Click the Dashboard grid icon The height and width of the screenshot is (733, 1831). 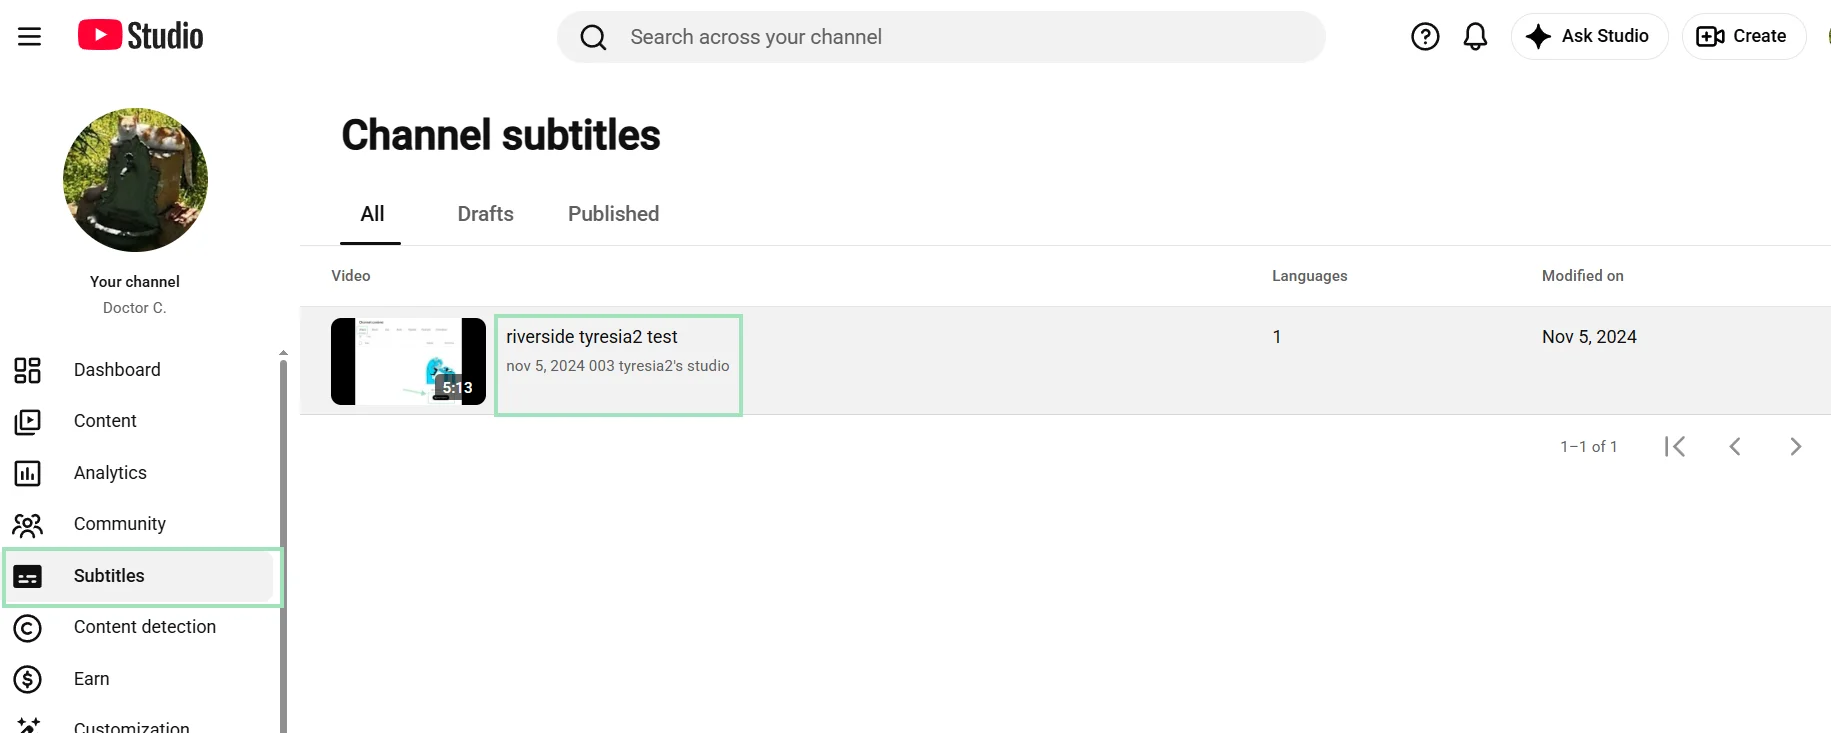[x=27, y=370]
